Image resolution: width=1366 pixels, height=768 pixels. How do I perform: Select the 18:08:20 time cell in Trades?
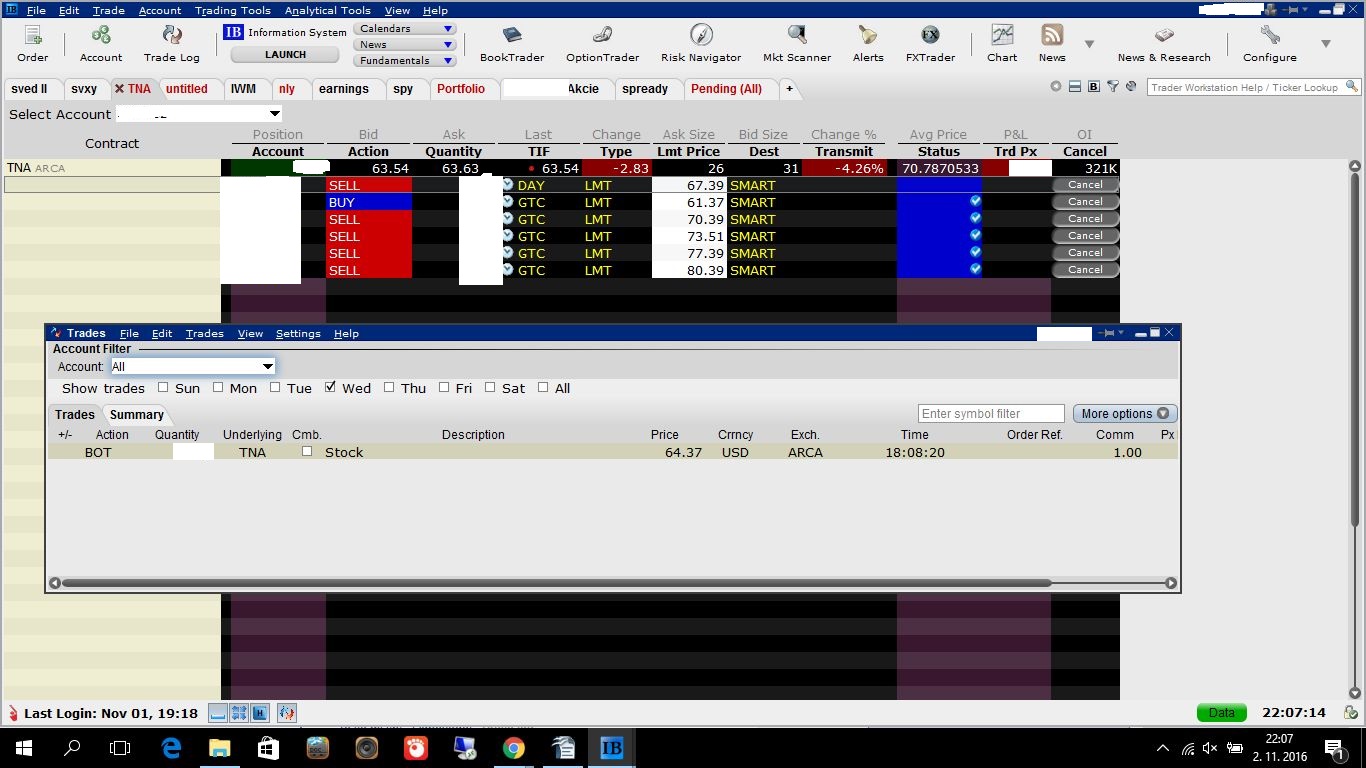tap(915, 452)
